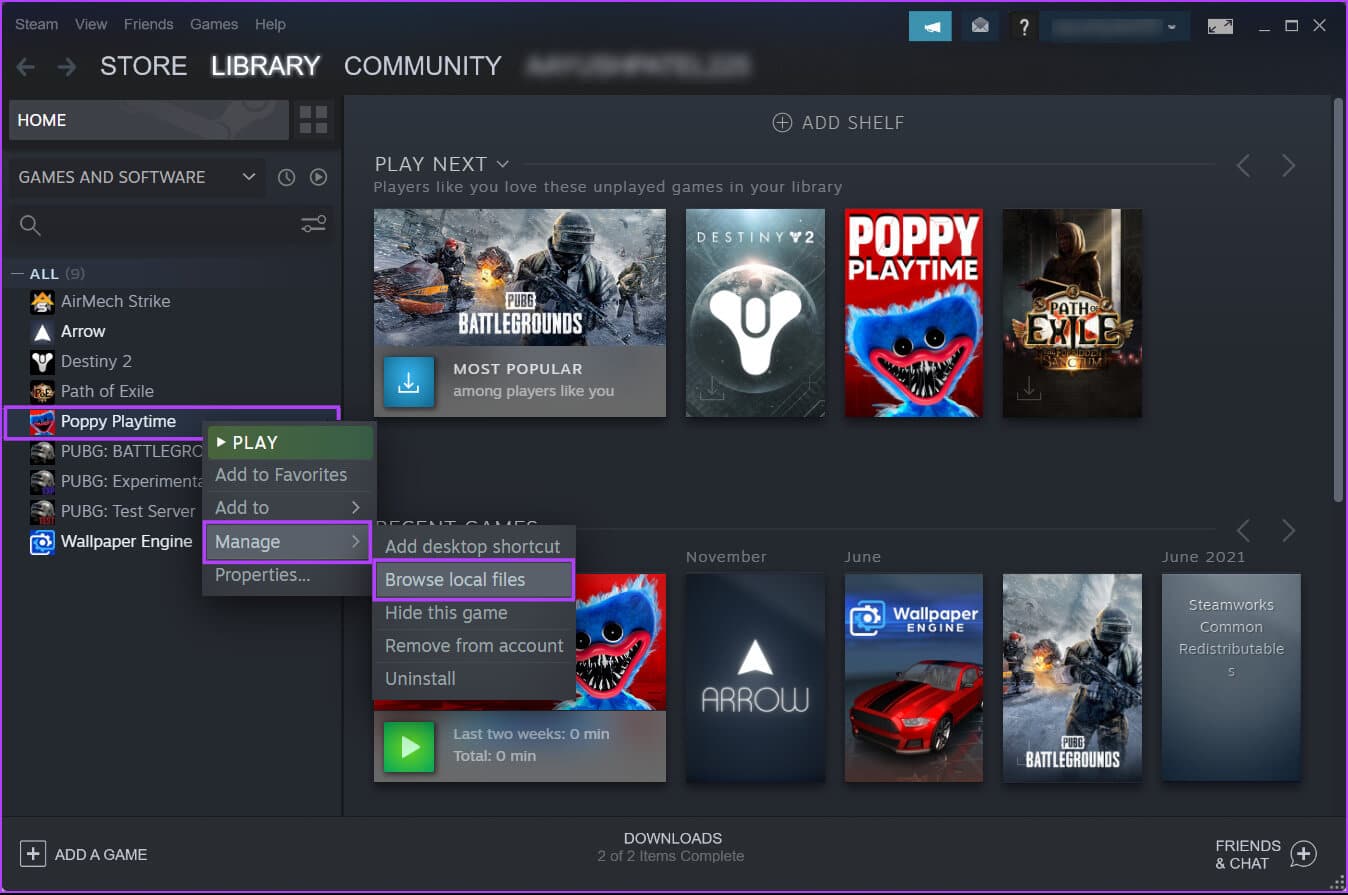1348x895 pixels.
Task: Open the View menu
Action: click(91, 24)
